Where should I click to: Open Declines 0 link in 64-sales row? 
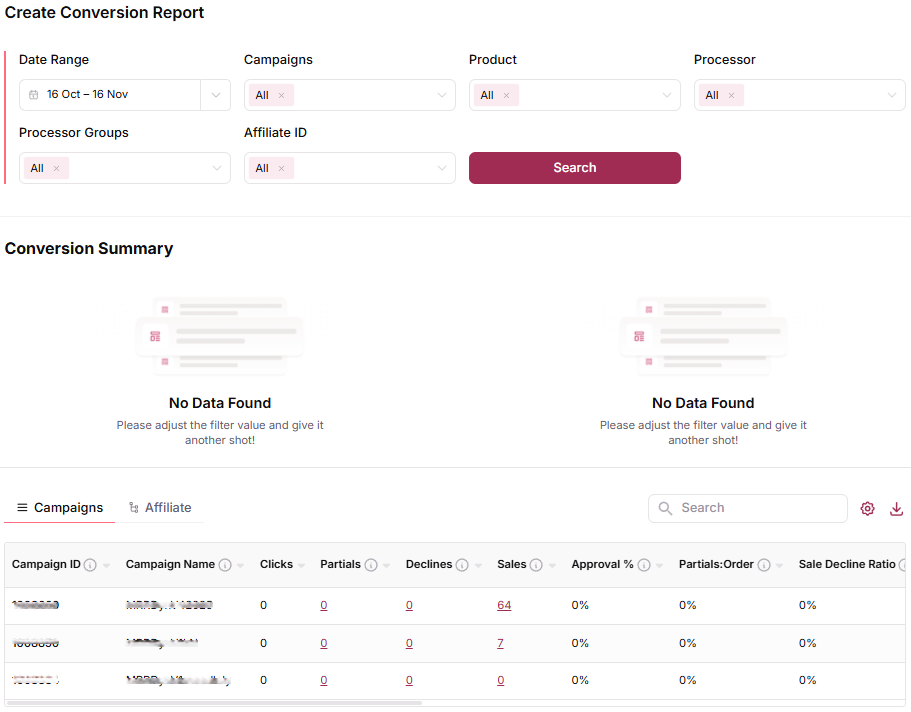click(409, 606)
